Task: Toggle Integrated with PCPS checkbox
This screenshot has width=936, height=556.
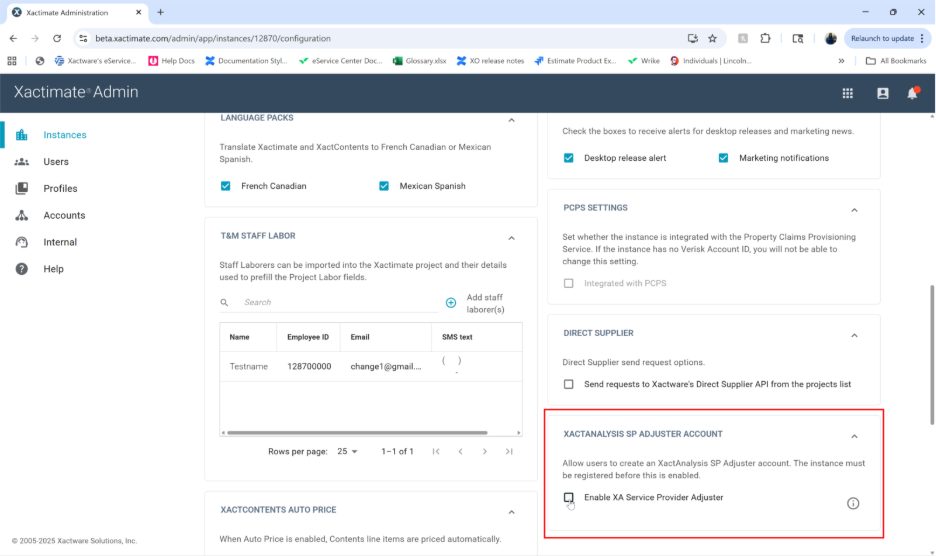Action: 568,284
